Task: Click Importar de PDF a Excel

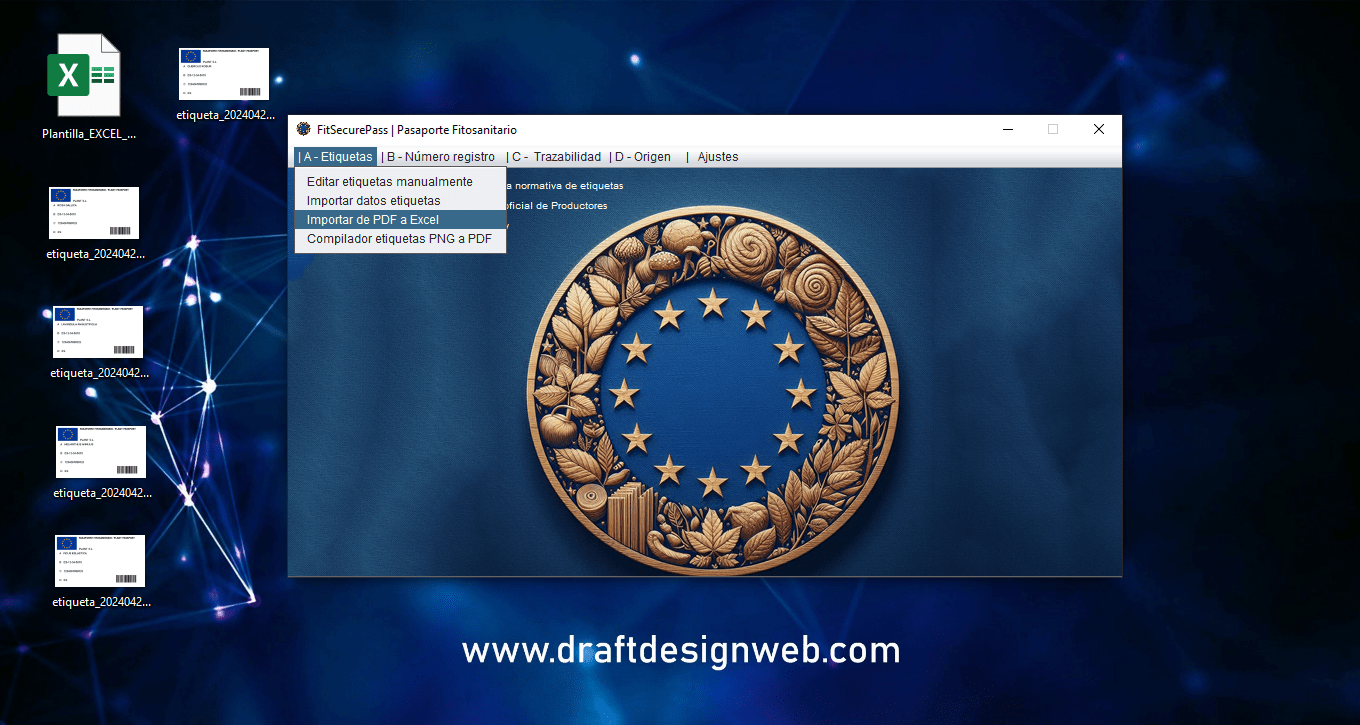Action: click(x=372, y=220)
